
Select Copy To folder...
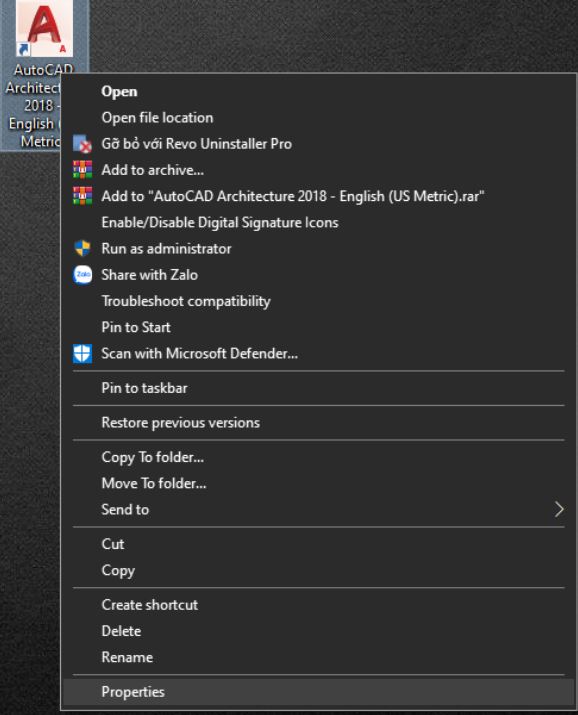click(x=318, y=457)
